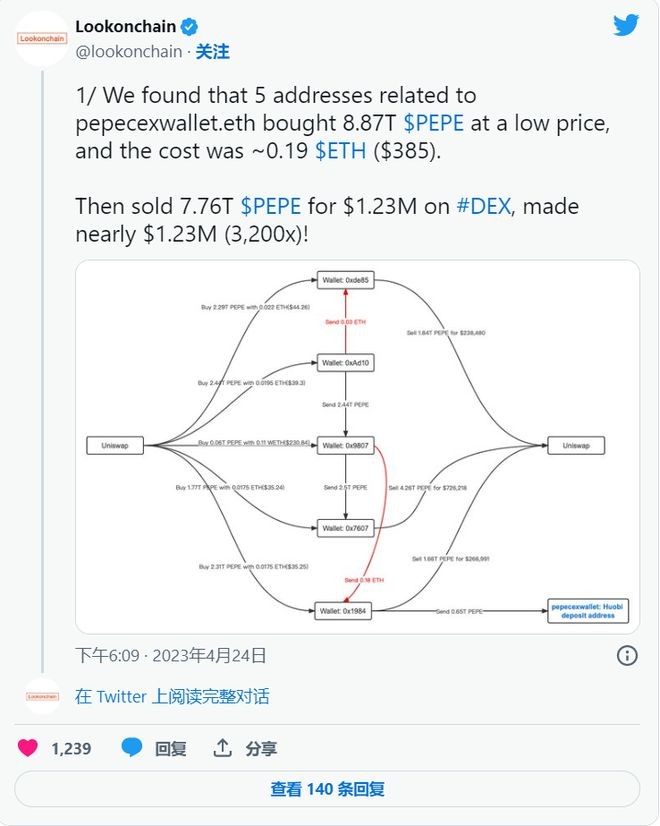Screen dimensions: 660x826
Task: Click the 1,239 likes count
Action: click(71, 748)
